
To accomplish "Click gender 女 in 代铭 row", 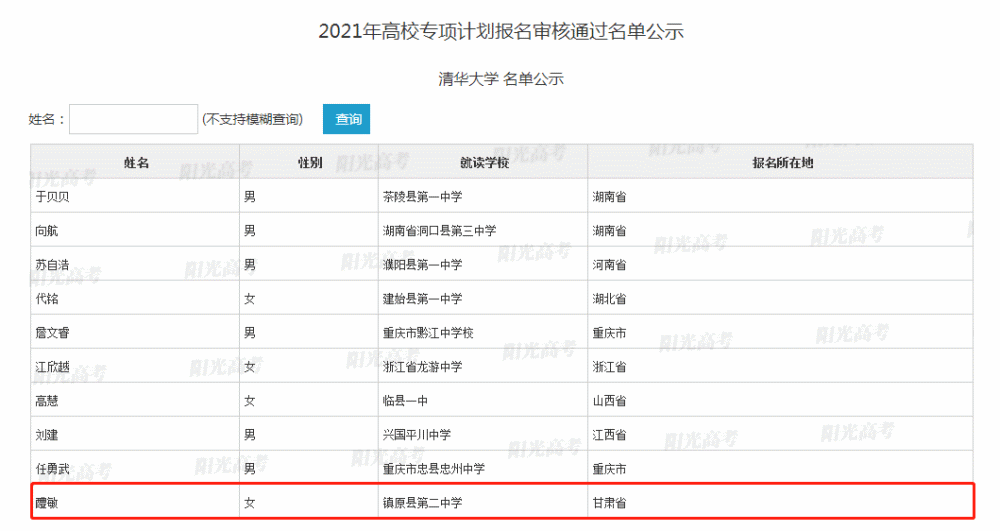I will (x=249, y=298).
